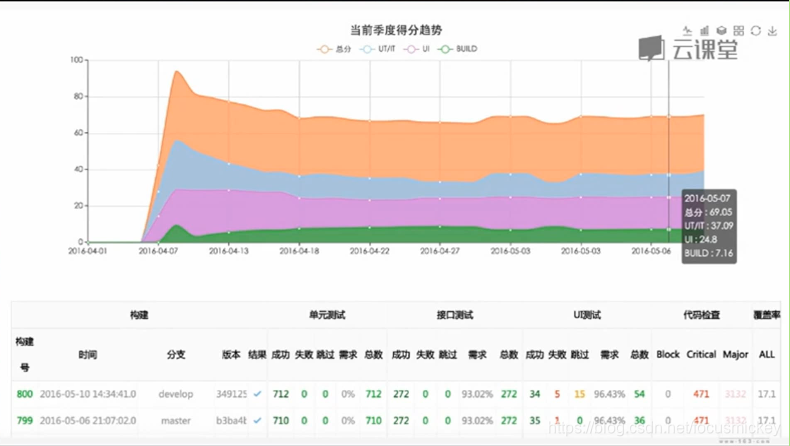Image resolution: width=790 pixels, height=446 pixels.
Task: Click timestamp 2016-05-06 21:07:02.0
Action: 88,420
